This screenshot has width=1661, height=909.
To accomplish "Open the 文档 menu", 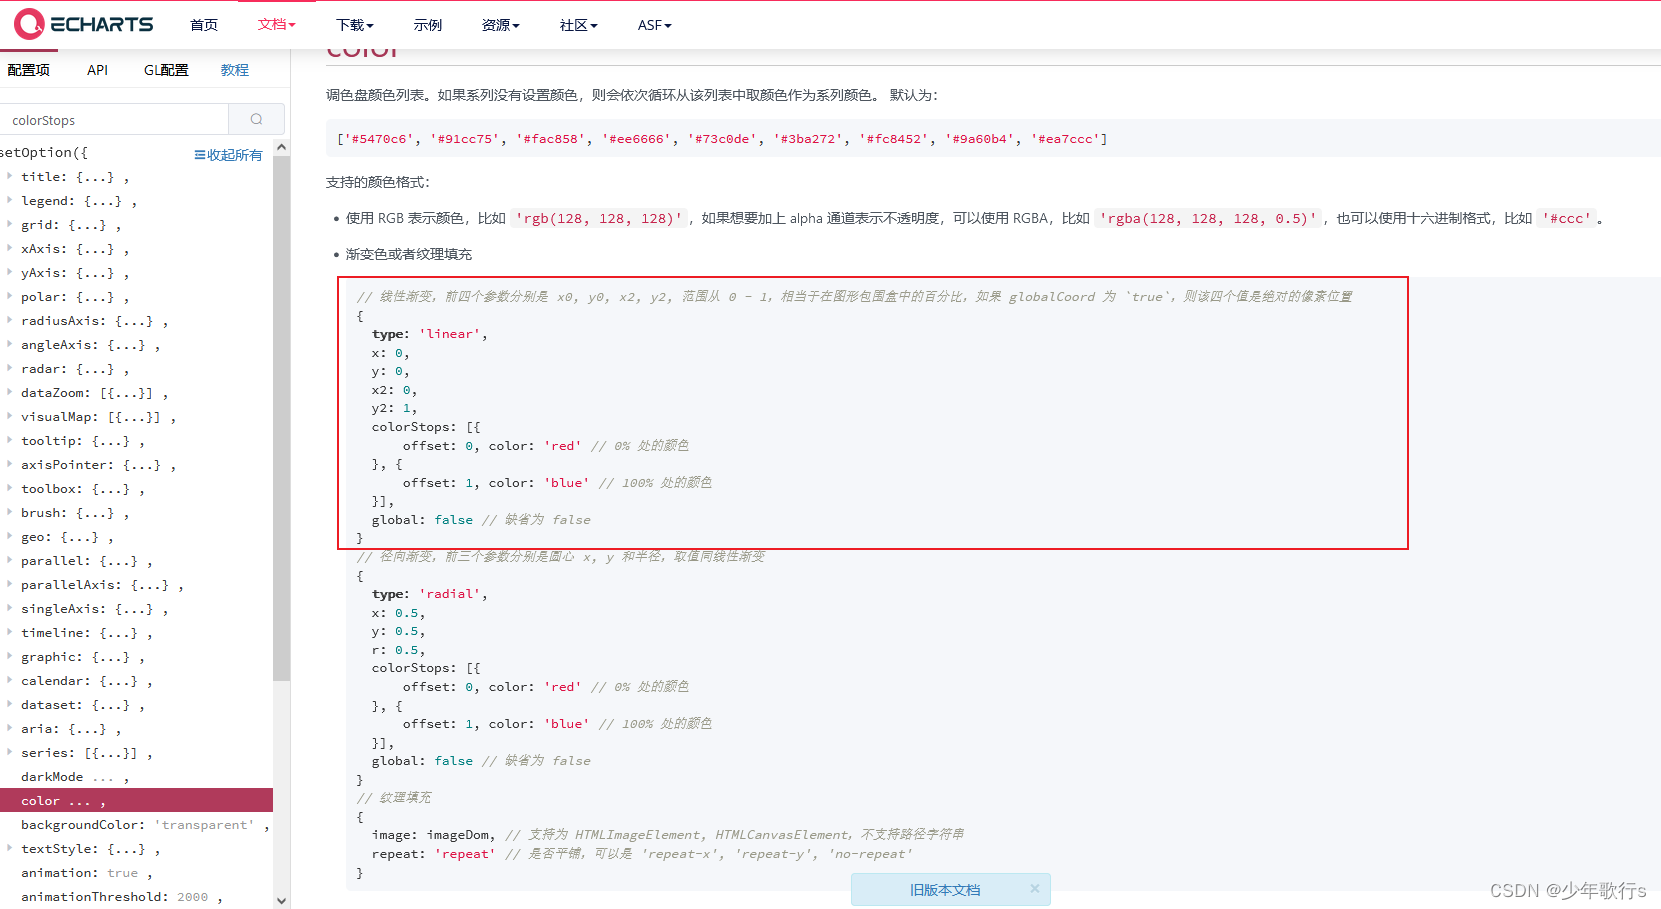I will click(x=273, y=25).
